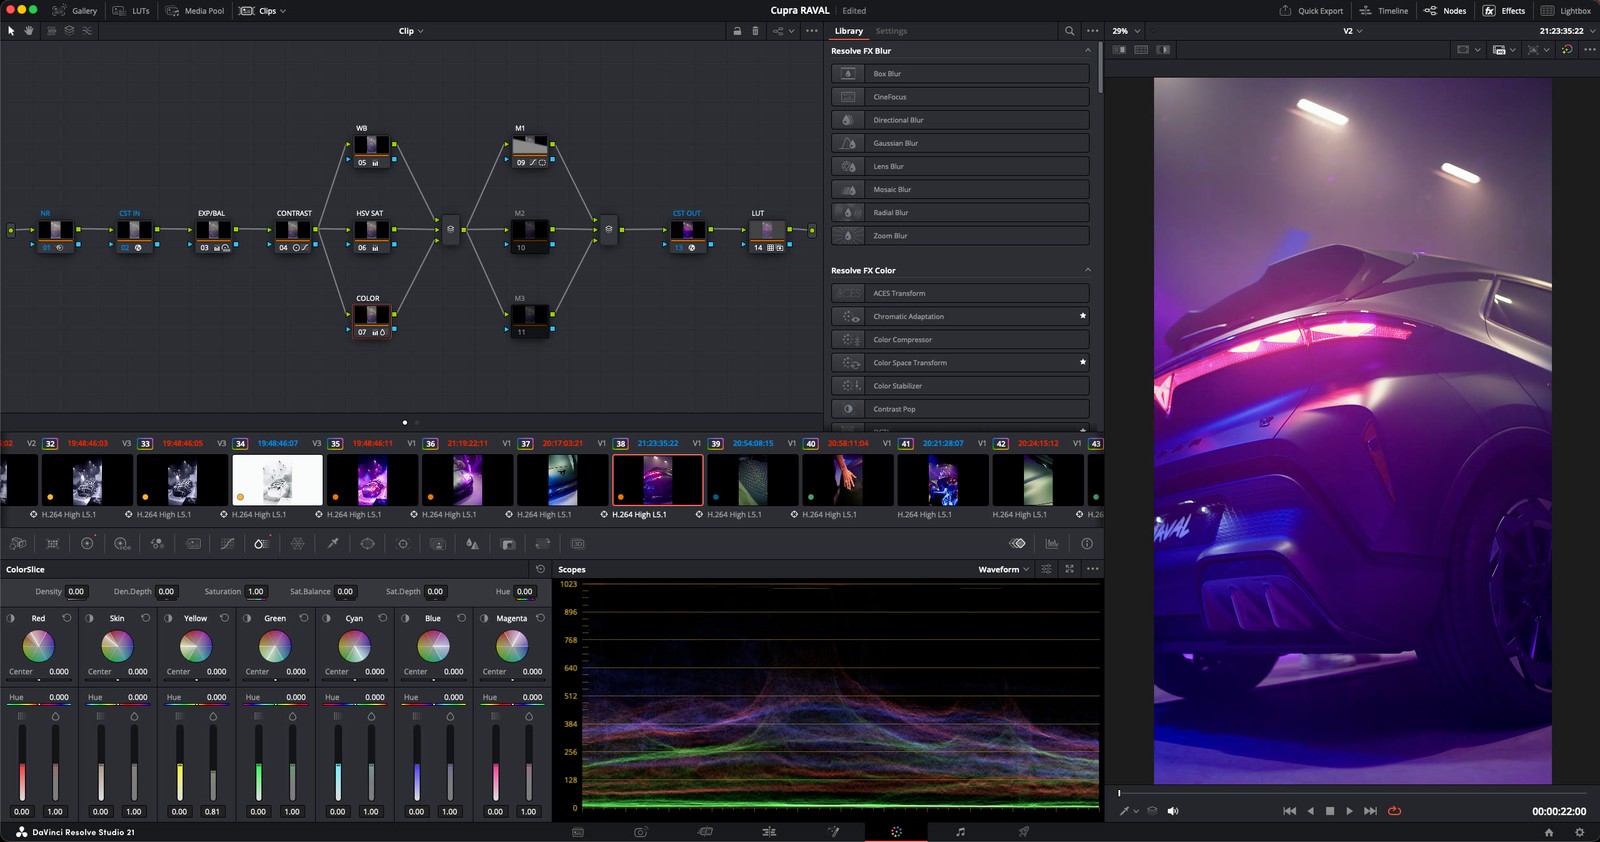Viewport: 1600px width, 842px height.
Task: Unfavorite Chromatic Adaptation star
Action: (x=1083, y=316)
